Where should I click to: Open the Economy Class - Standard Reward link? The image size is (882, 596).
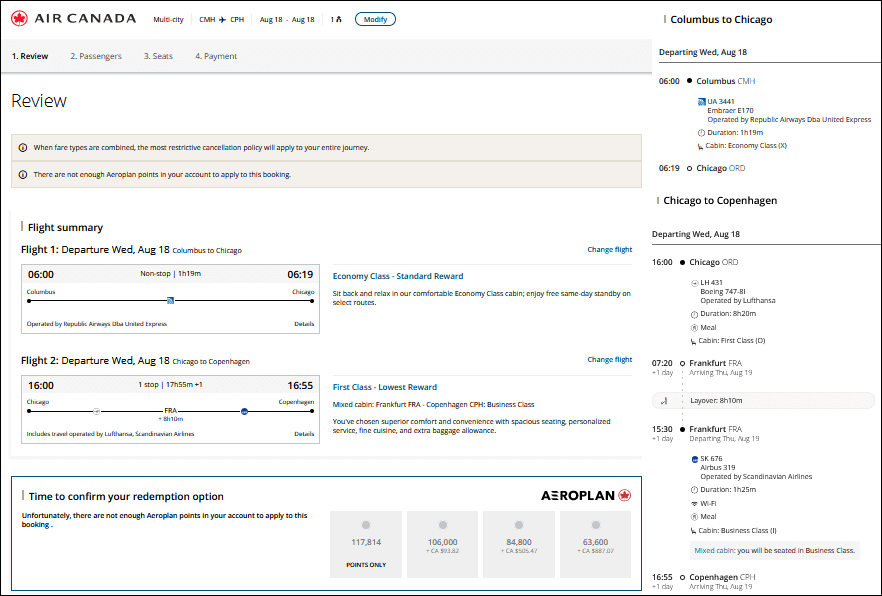[398, 276]
